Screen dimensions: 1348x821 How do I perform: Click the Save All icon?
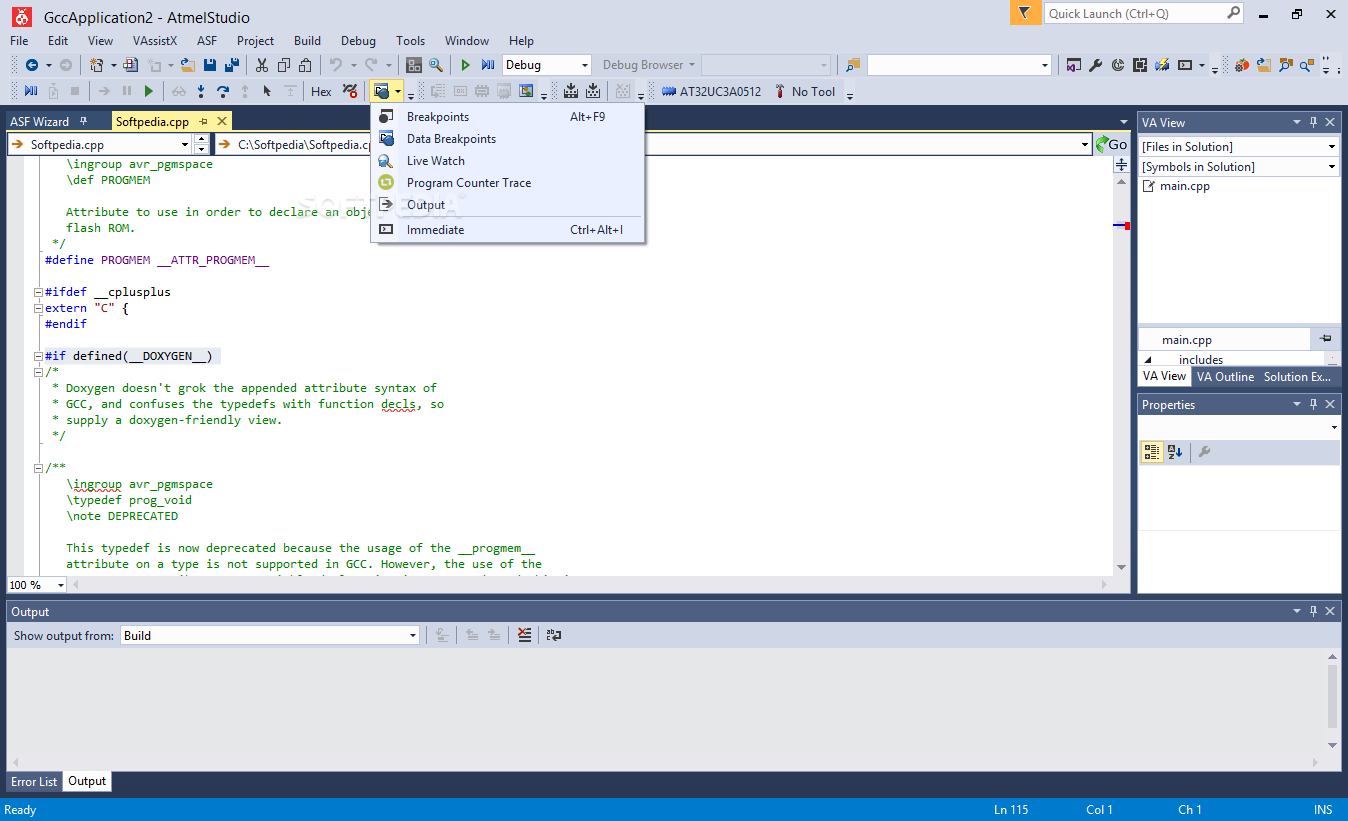pyautogui.click(x=232, y=65)
